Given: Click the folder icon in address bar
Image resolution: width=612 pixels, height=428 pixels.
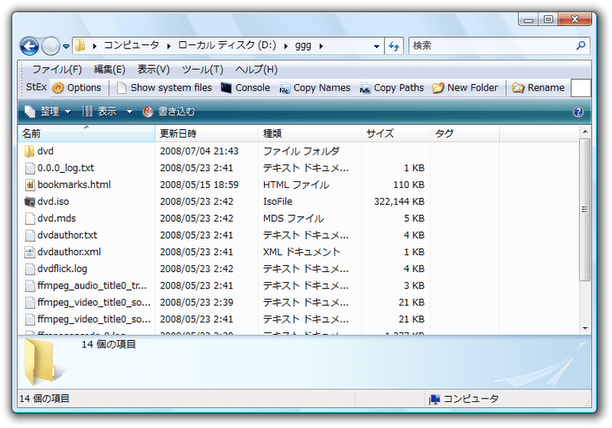Looking at the screenshot, I should tap(80, 46).
